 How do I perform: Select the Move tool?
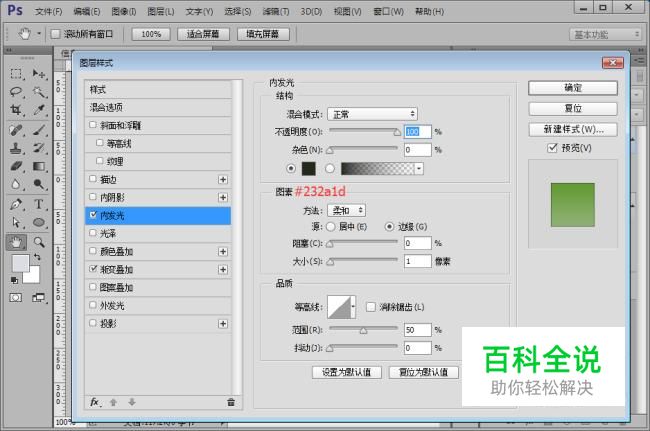coord(39,74)
